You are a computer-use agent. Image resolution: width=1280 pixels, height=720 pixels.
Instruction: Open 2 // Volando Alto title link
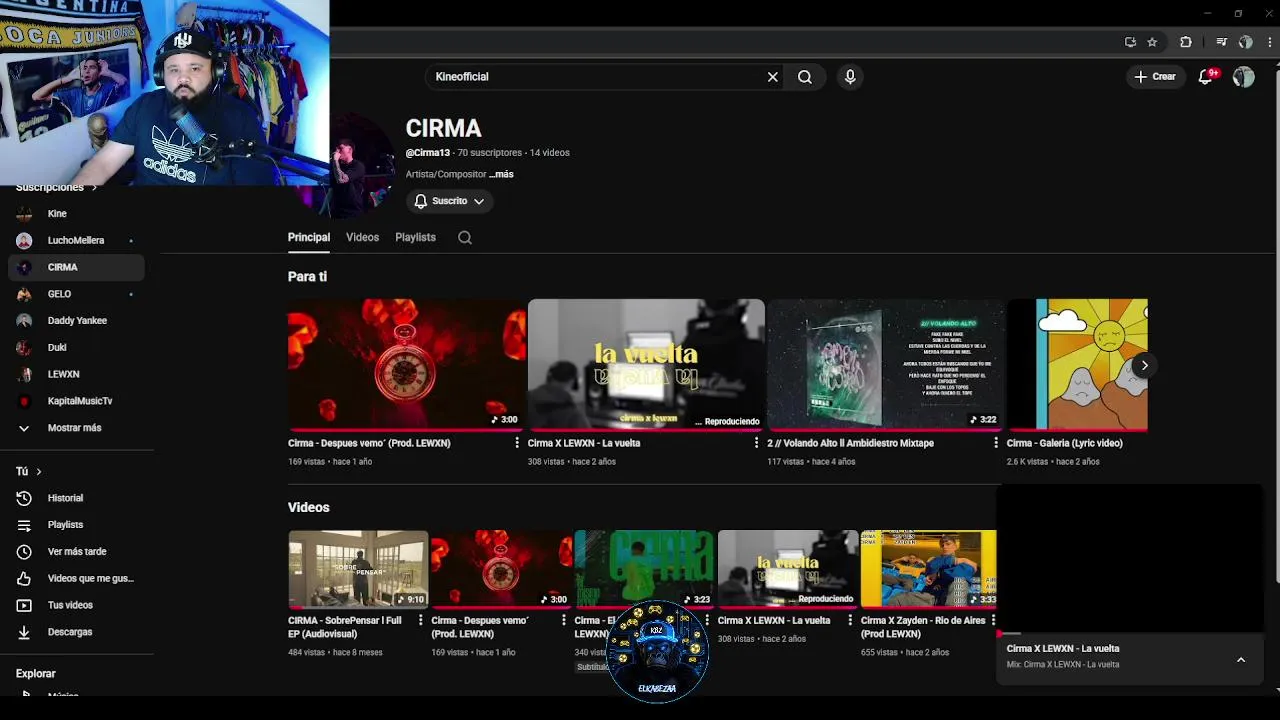(850, 443)
